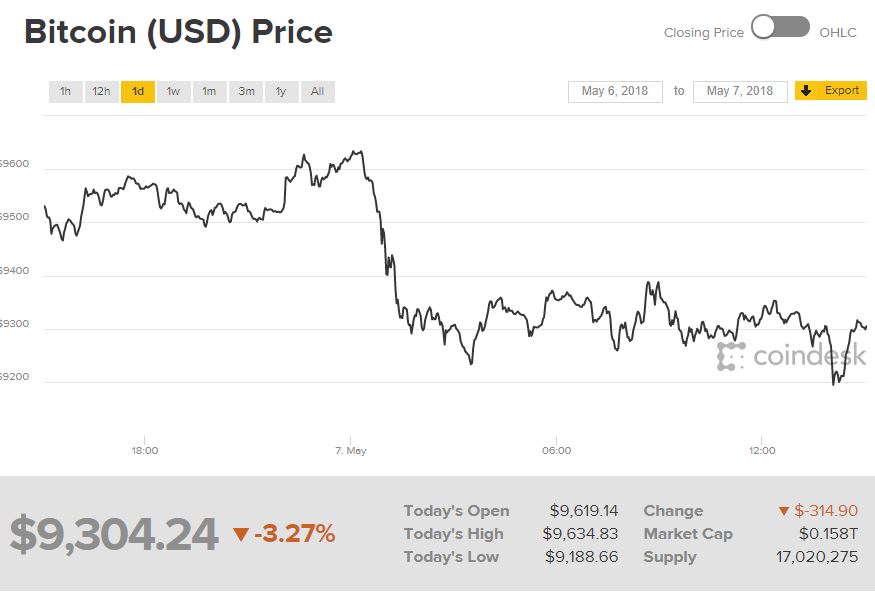Image resolution: width=875 pixels, height=592 pixels.
Task: Select the 1h time range
Action: 65,92
